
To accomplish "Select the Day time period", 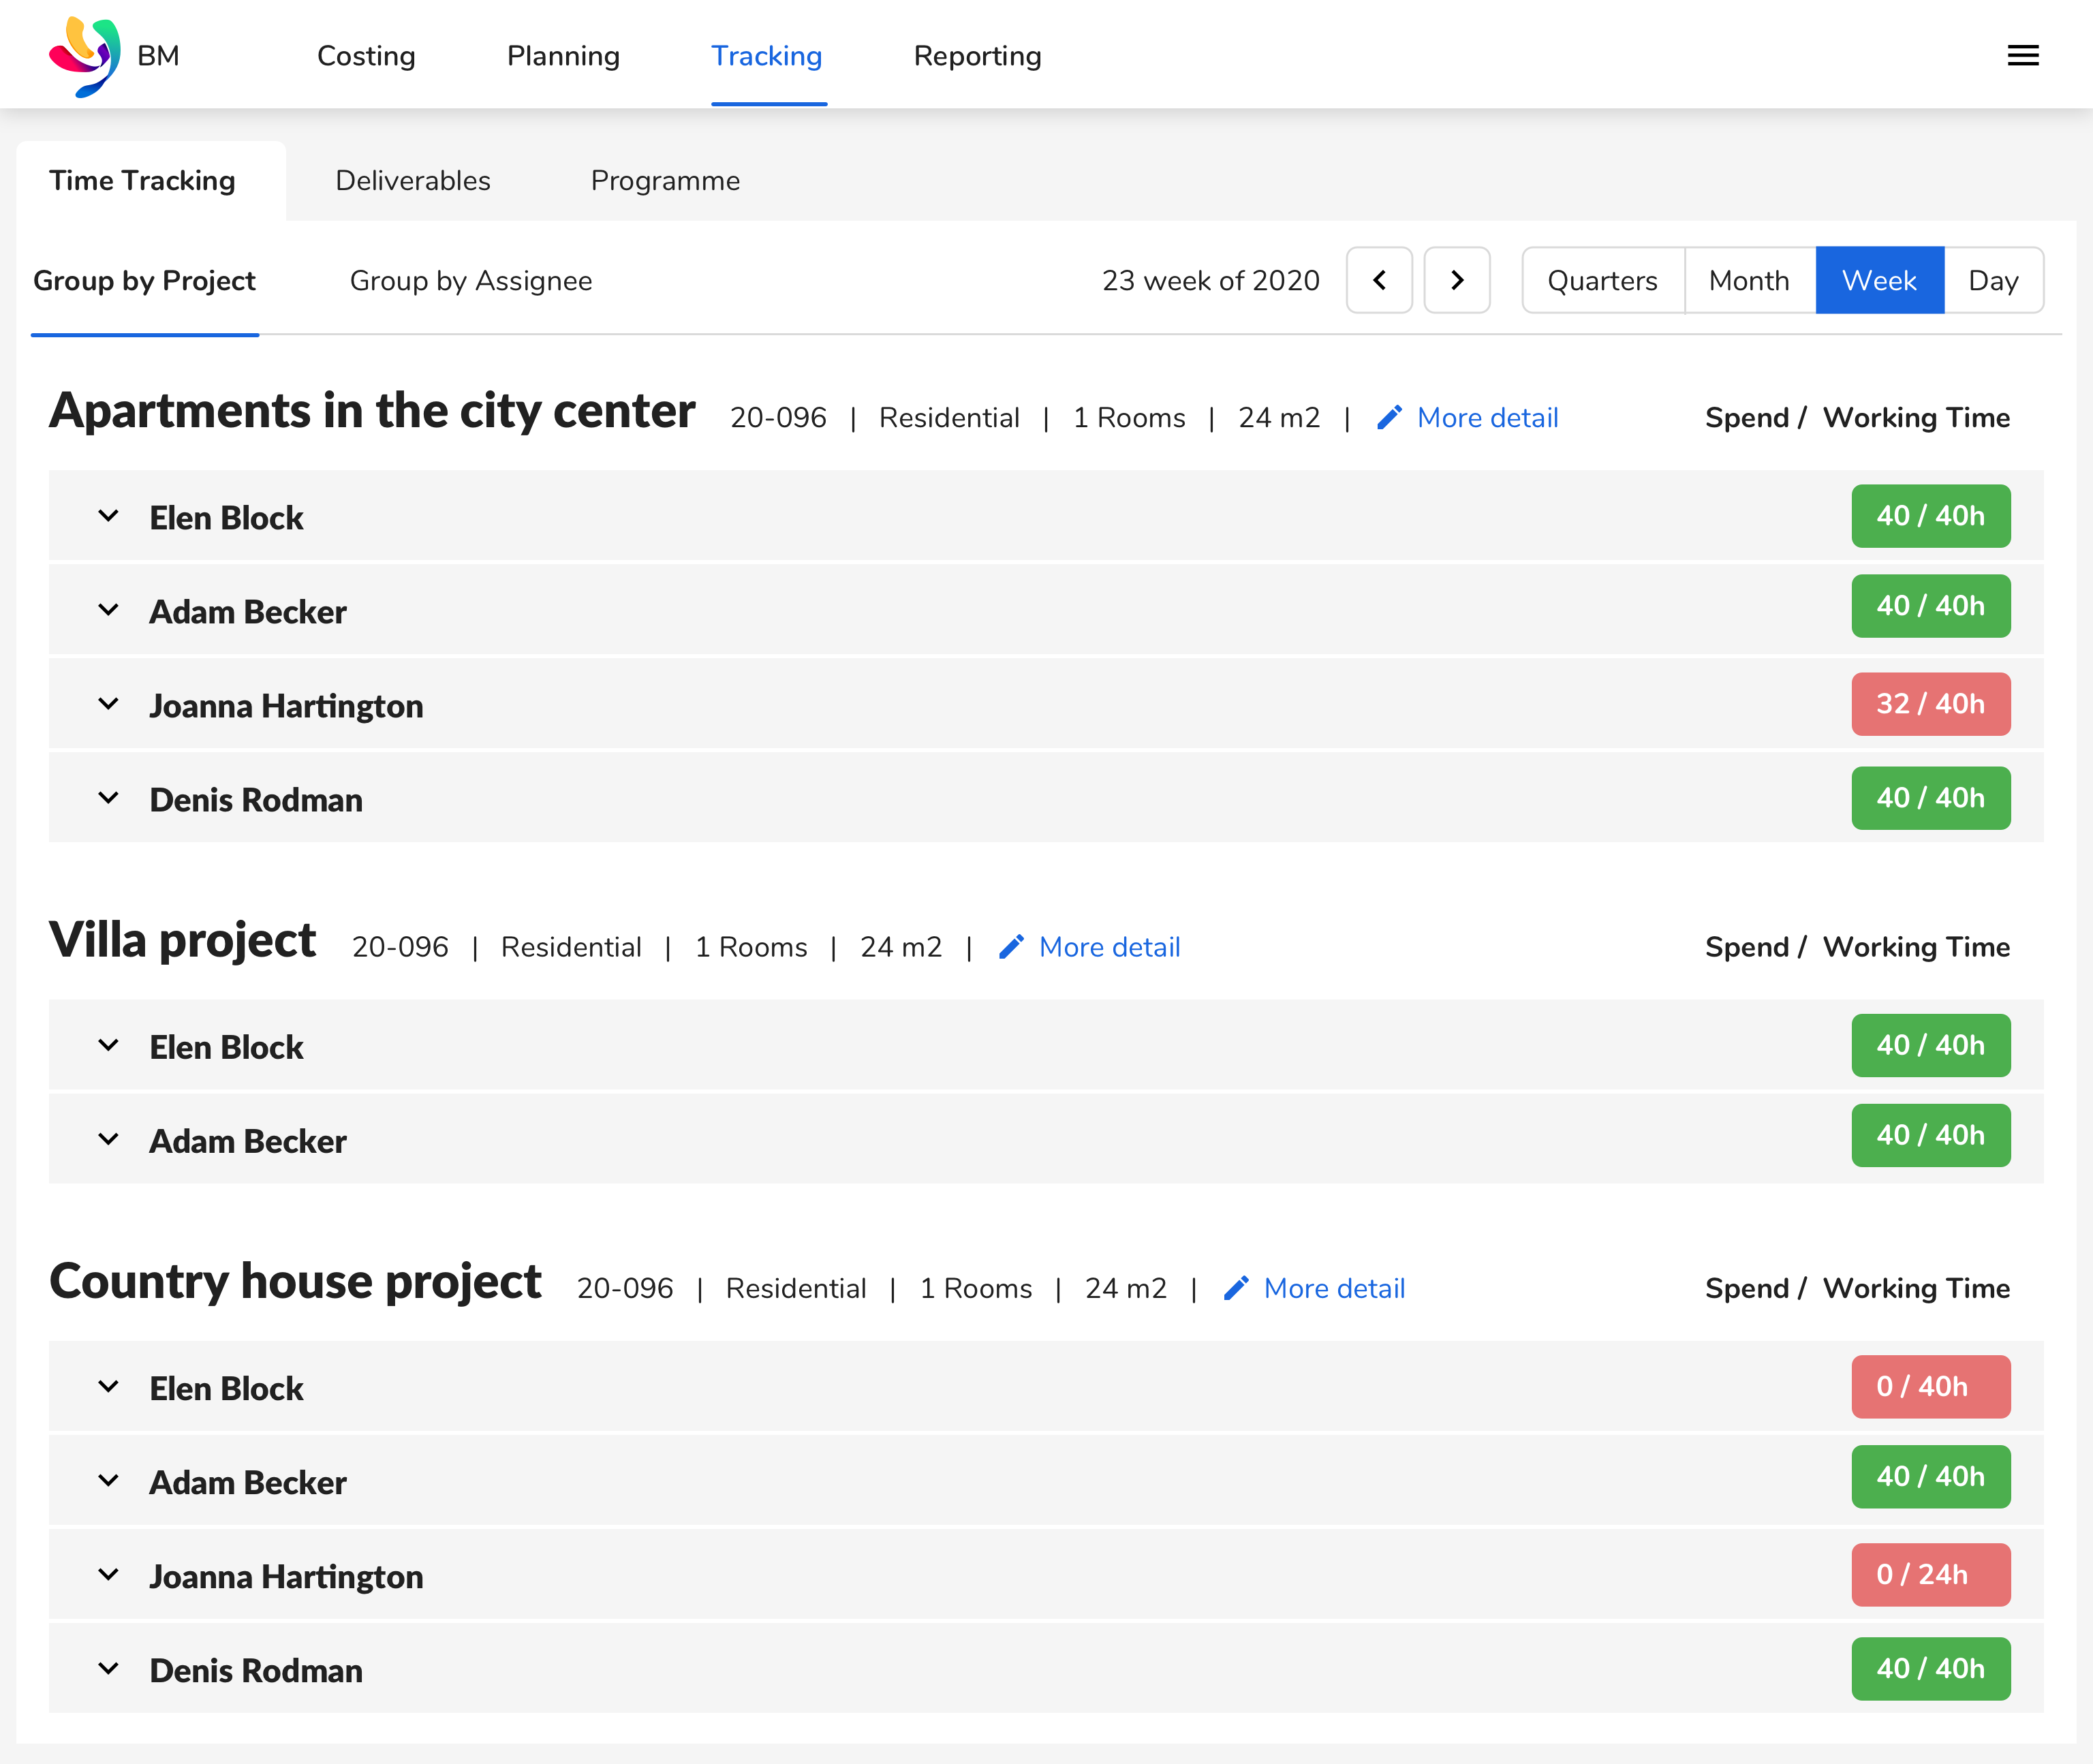I will tap(1994, 280).
